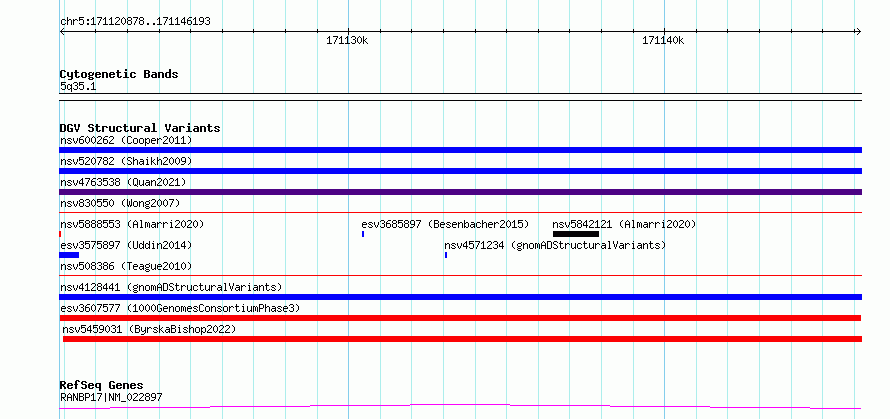Click the nsv600262 (Cooper2011) blue variant bar
Screen dimensions: 890x419
[x=460, y=150]
